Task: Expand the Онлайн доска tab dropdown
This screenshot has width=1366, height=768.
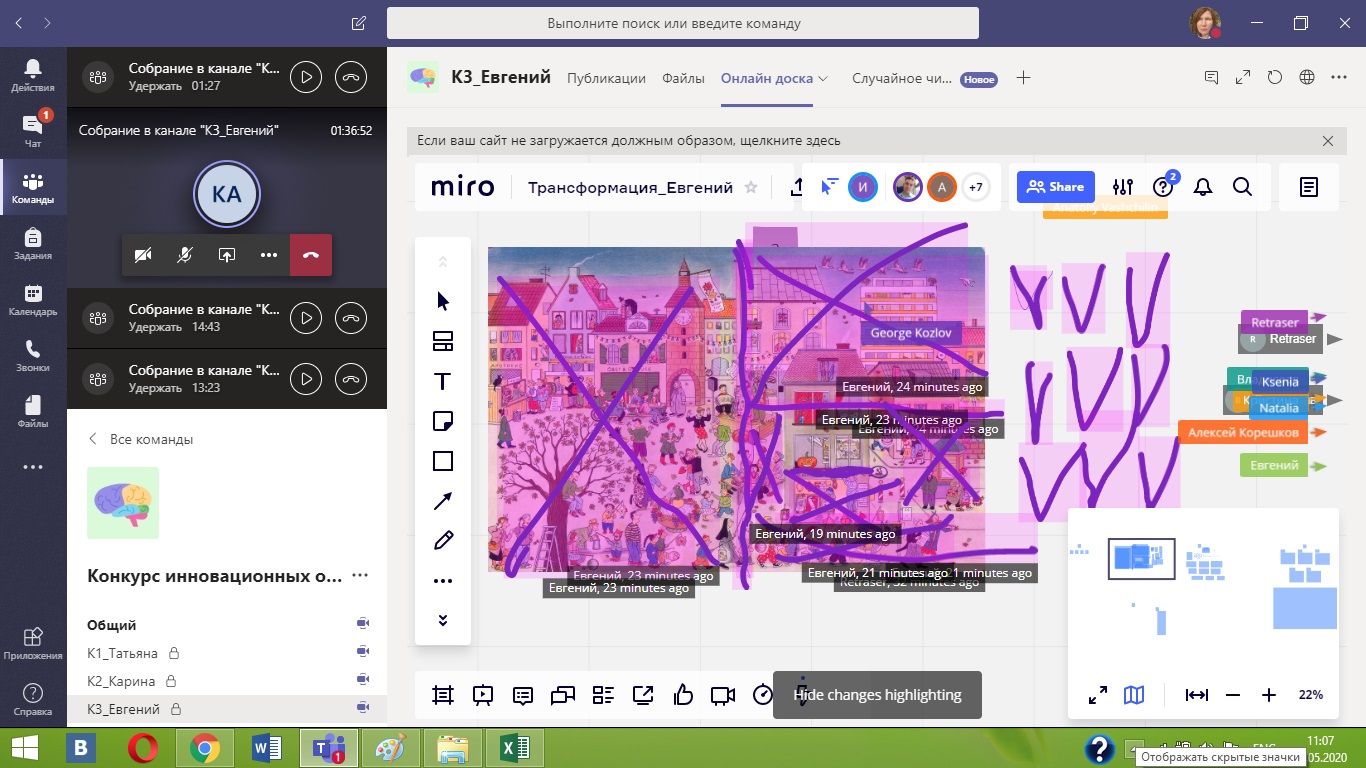Action: pyautogui.click(x=823, y=78)
